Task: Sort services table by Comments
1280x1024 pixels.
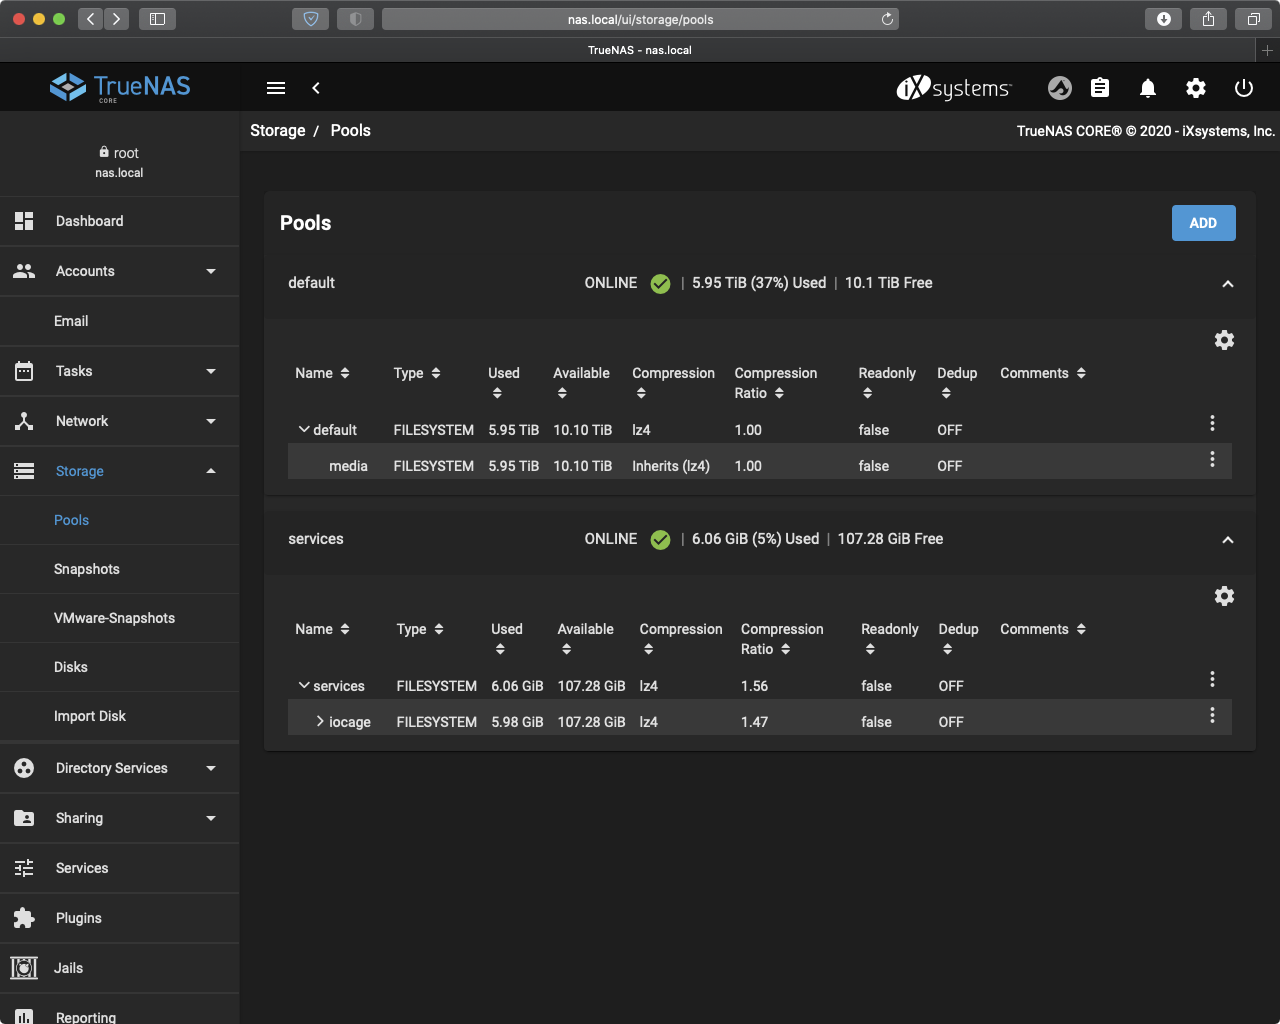Action: 1043,629
